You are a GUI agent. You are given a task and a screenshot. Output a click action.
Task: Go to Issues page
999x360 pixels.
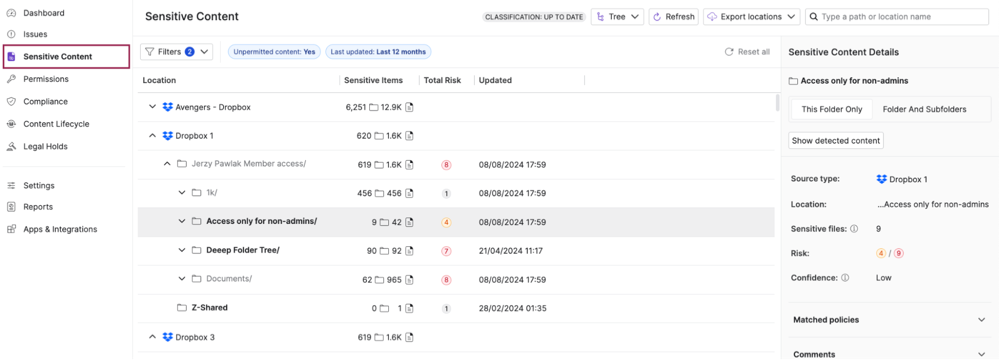(x=35, y=34)
